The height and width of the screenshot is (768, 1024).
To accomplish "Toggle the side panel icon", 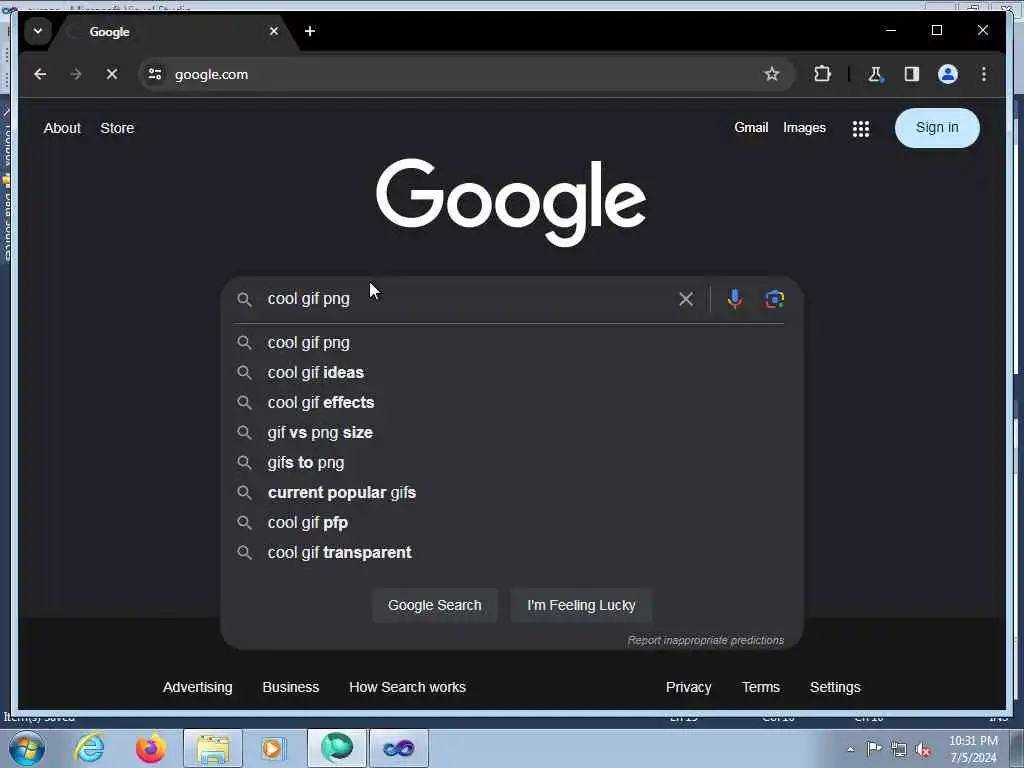I will 912,74.
